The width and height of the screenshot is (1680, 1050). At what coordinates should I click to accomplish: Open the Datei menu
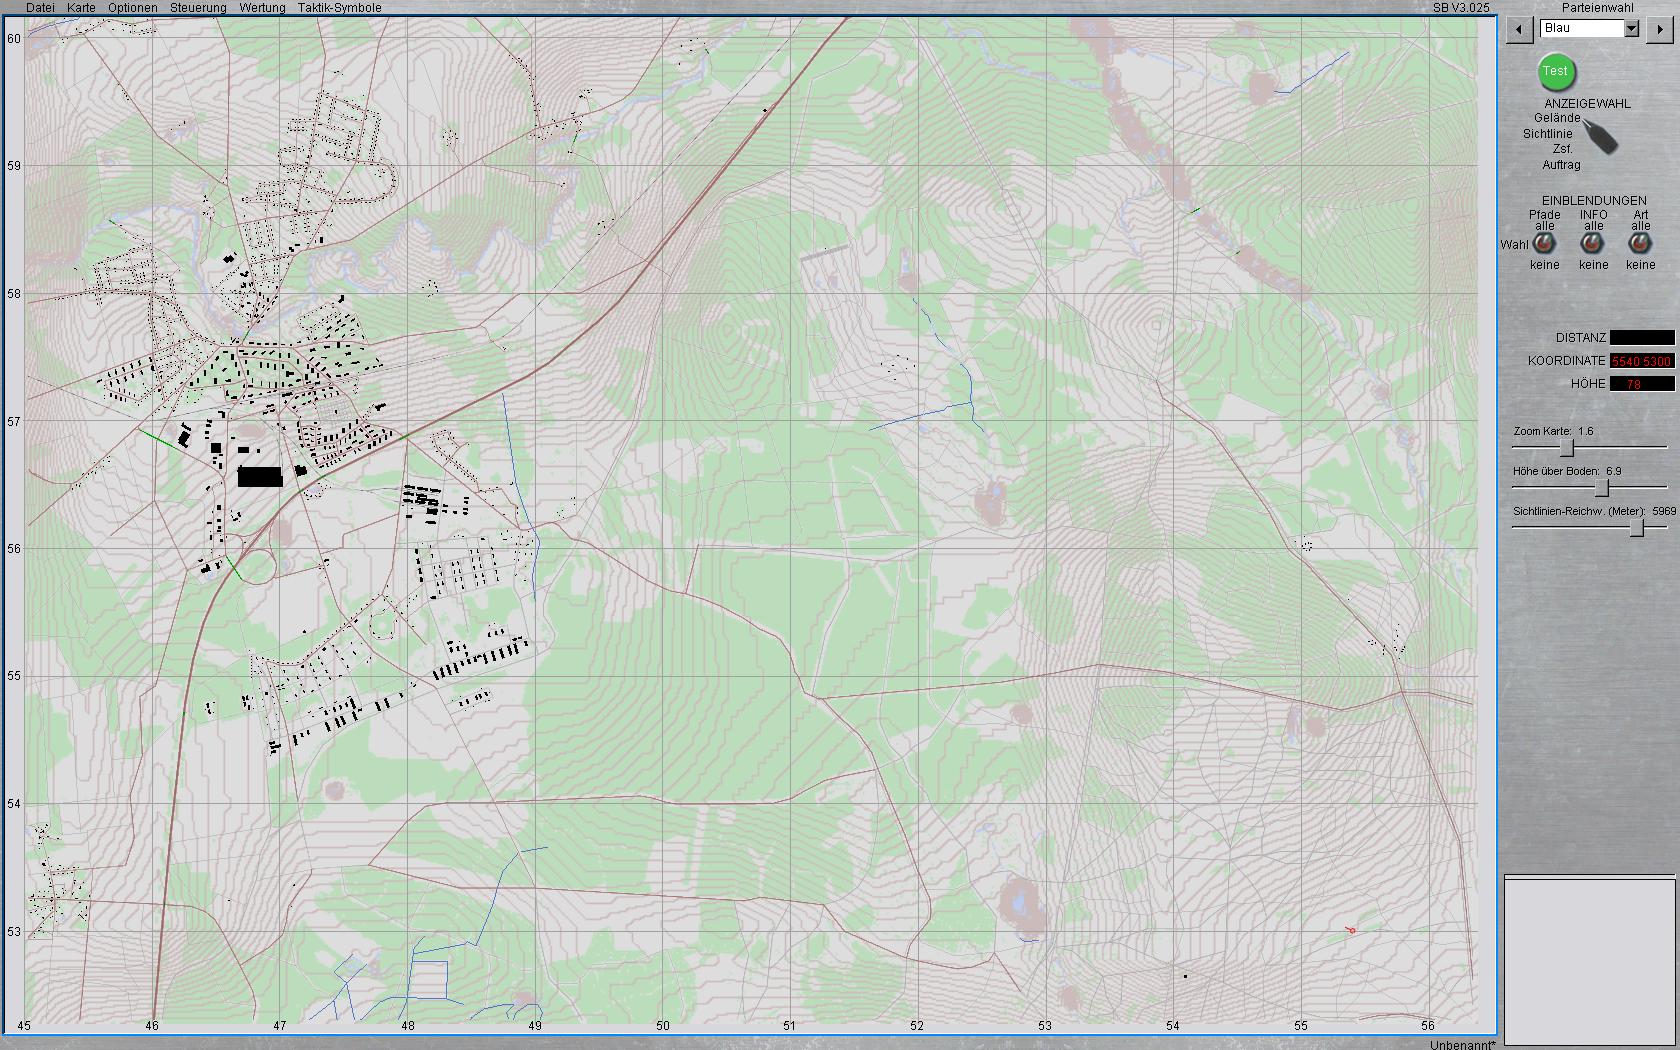click(x=41, y=8)
